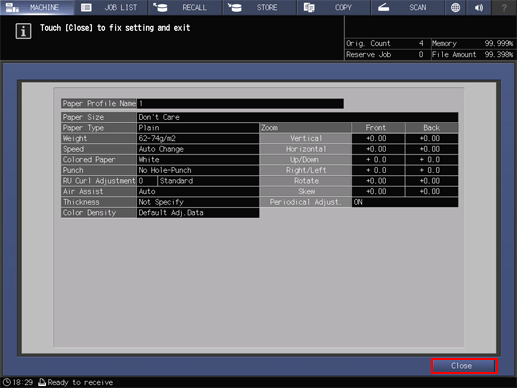Click the Periodical Adjust. label
The height and width of the screenshot is (388, 517).
(x=306, y=202)
